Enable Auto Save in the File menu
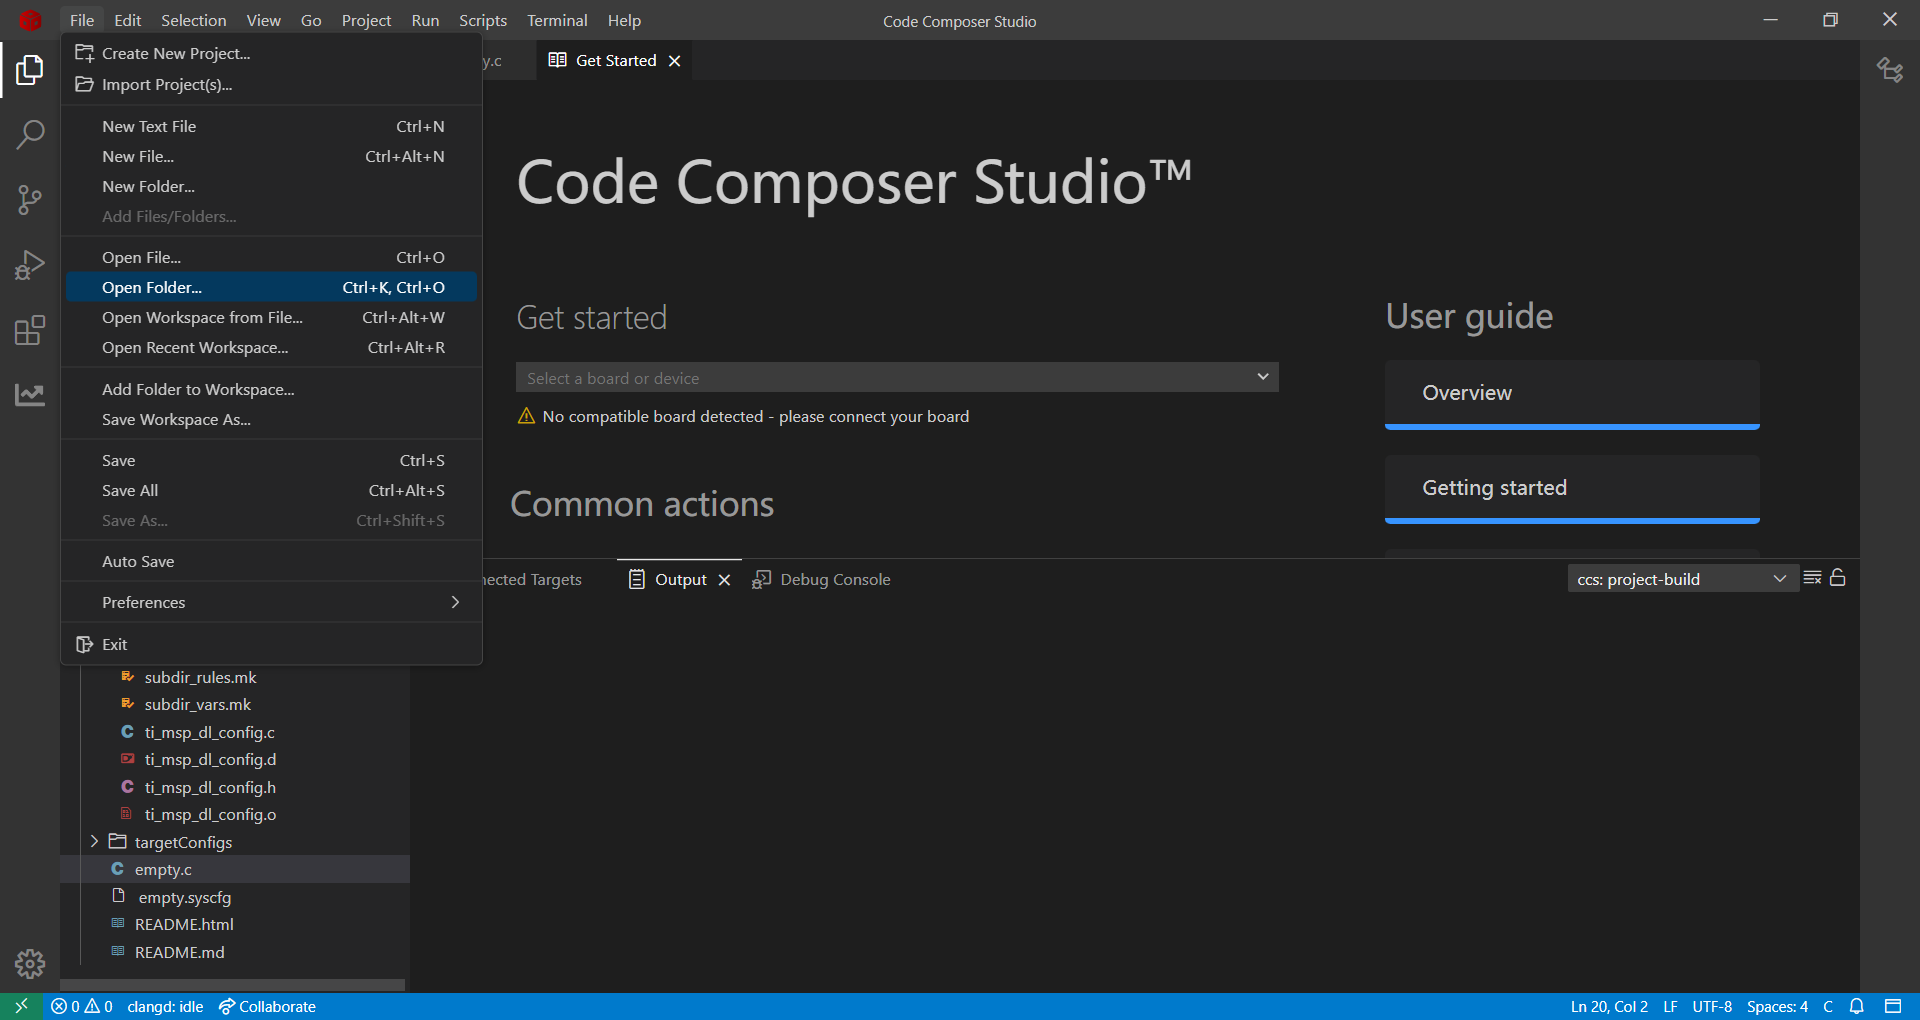This screenshot has height=1020, width=1920. coord(137,561)
